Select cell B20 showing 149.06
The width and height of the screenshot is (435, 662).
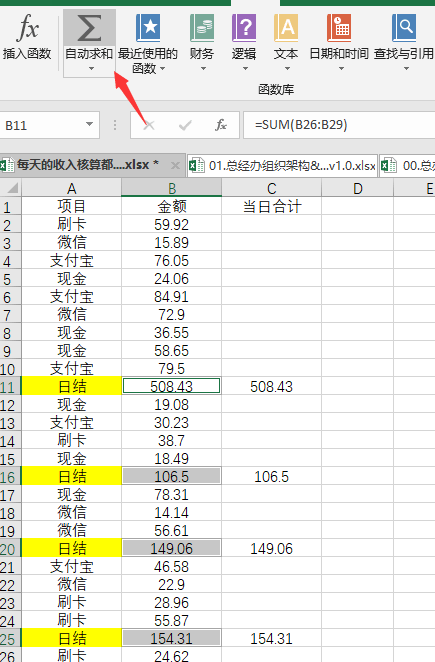pos(171,549)
